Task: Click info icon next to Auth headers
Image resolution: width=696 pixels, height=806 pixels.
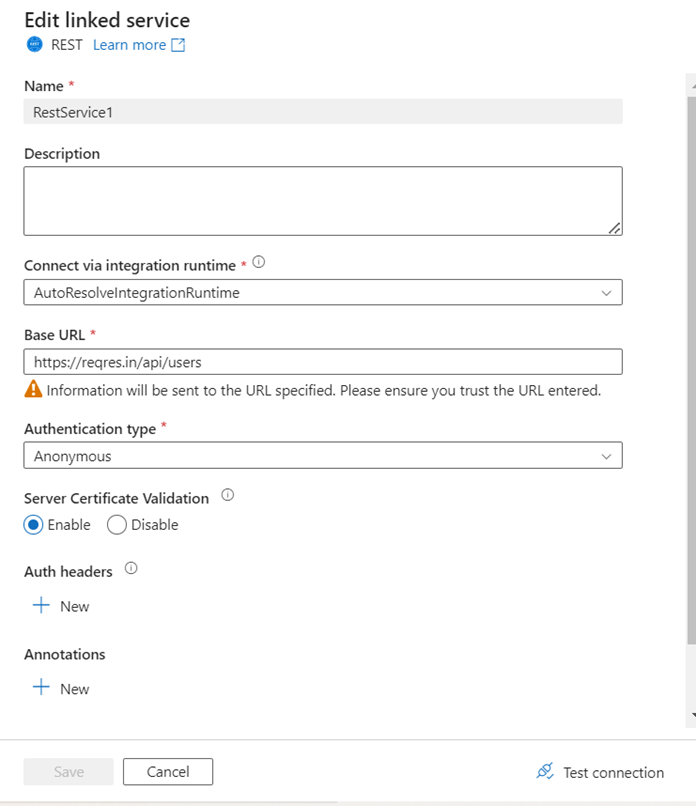Action: [131, 569]
